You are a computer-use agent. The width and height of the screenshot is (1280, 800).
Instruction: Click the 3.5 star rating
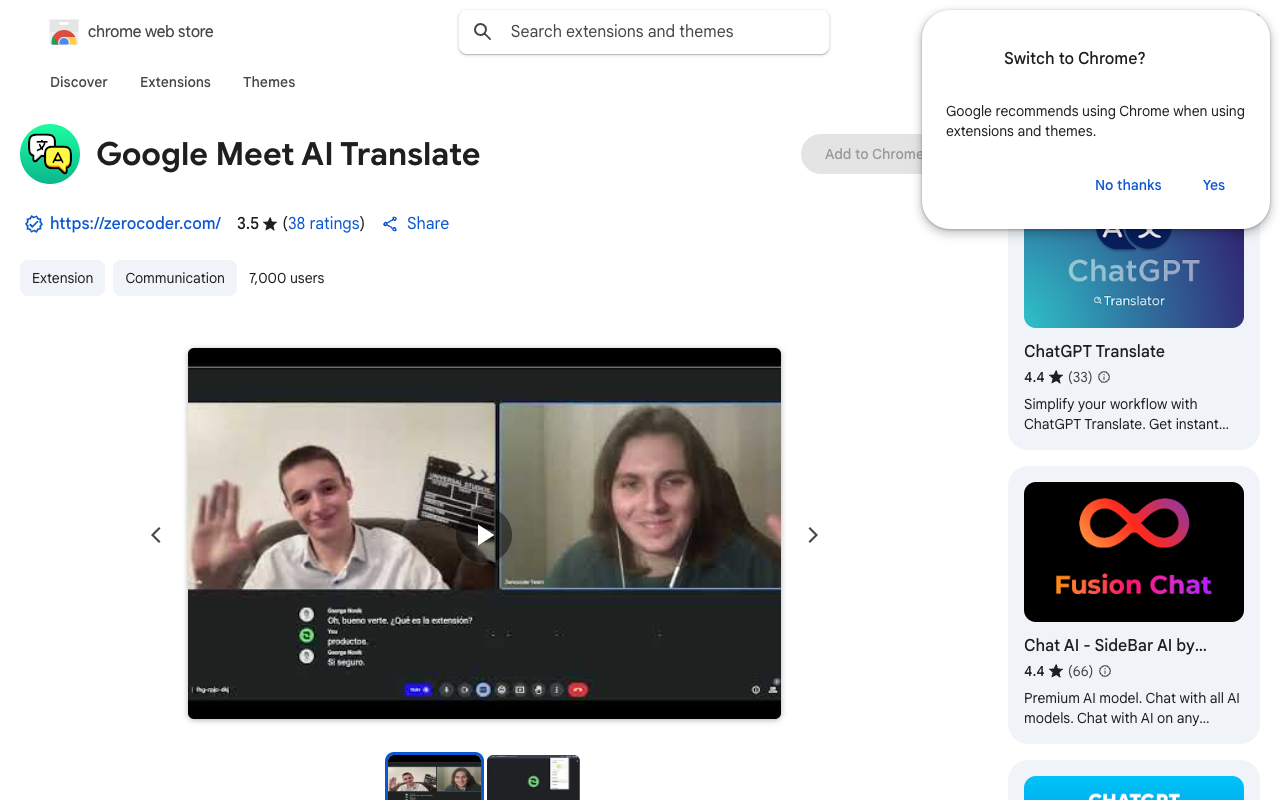(257, 224)
